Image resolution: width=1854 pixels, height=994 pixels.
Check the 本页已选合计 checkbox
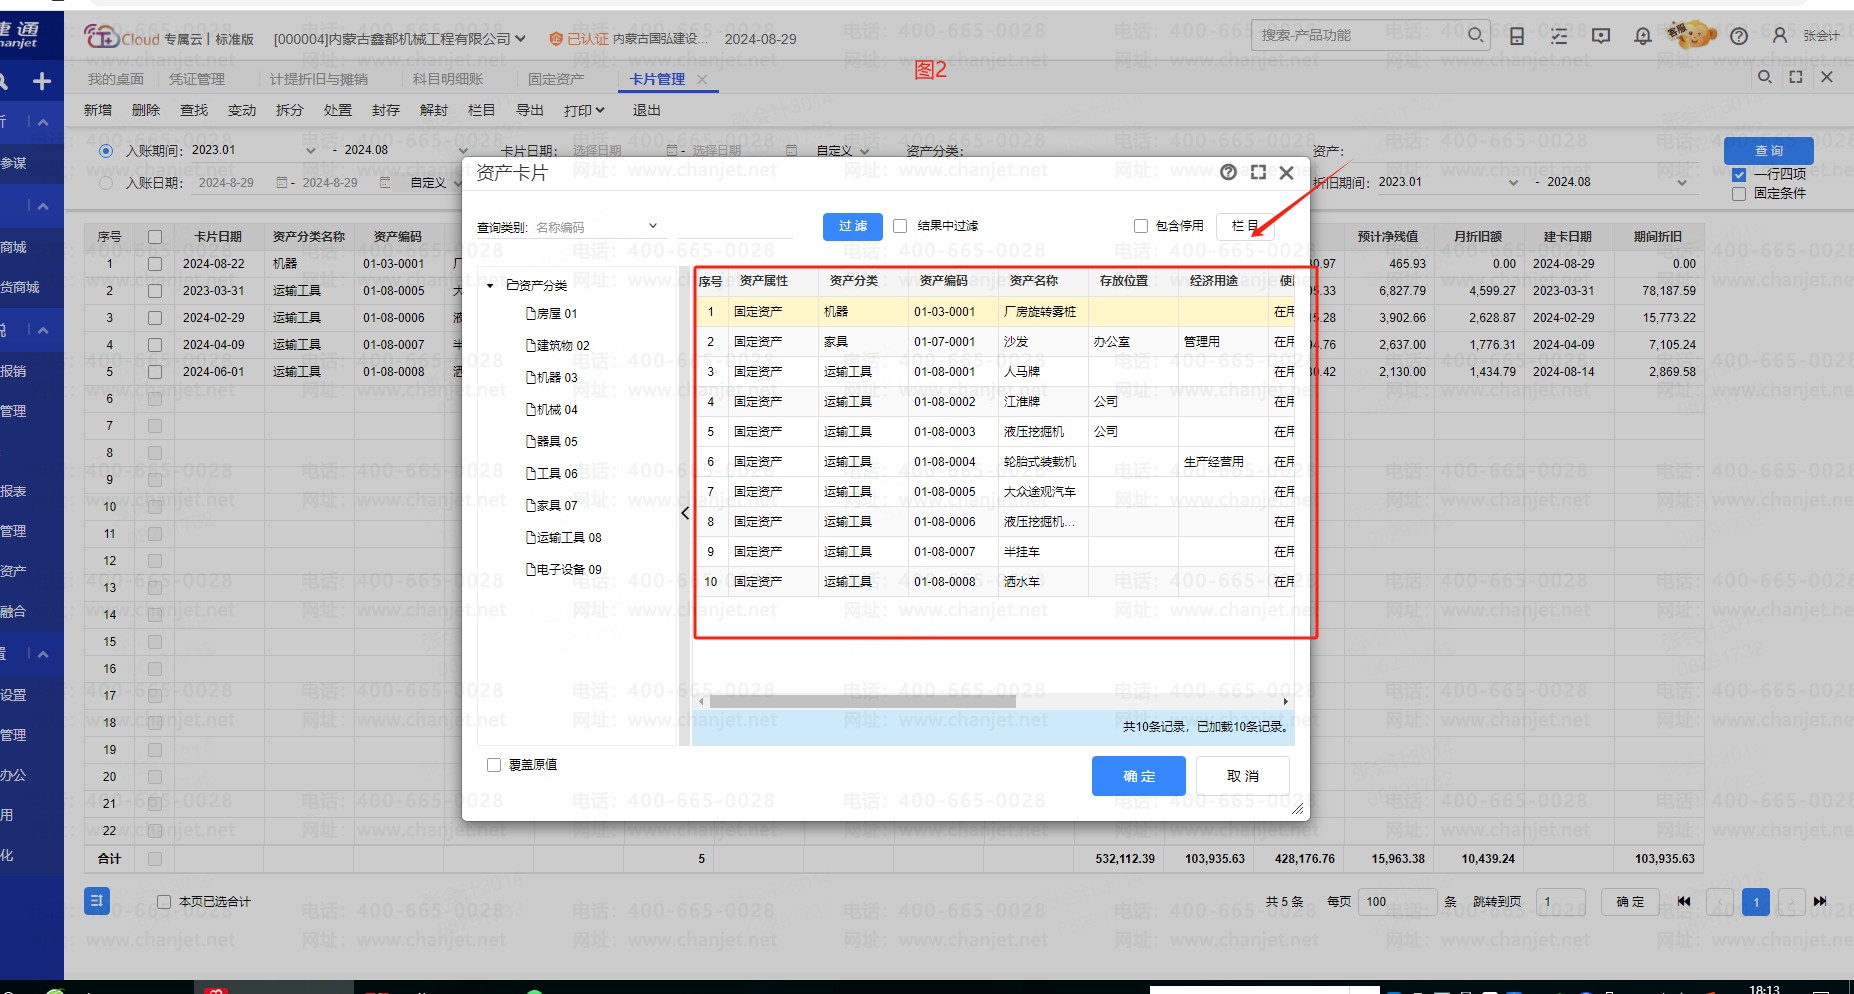coord(164,902)
